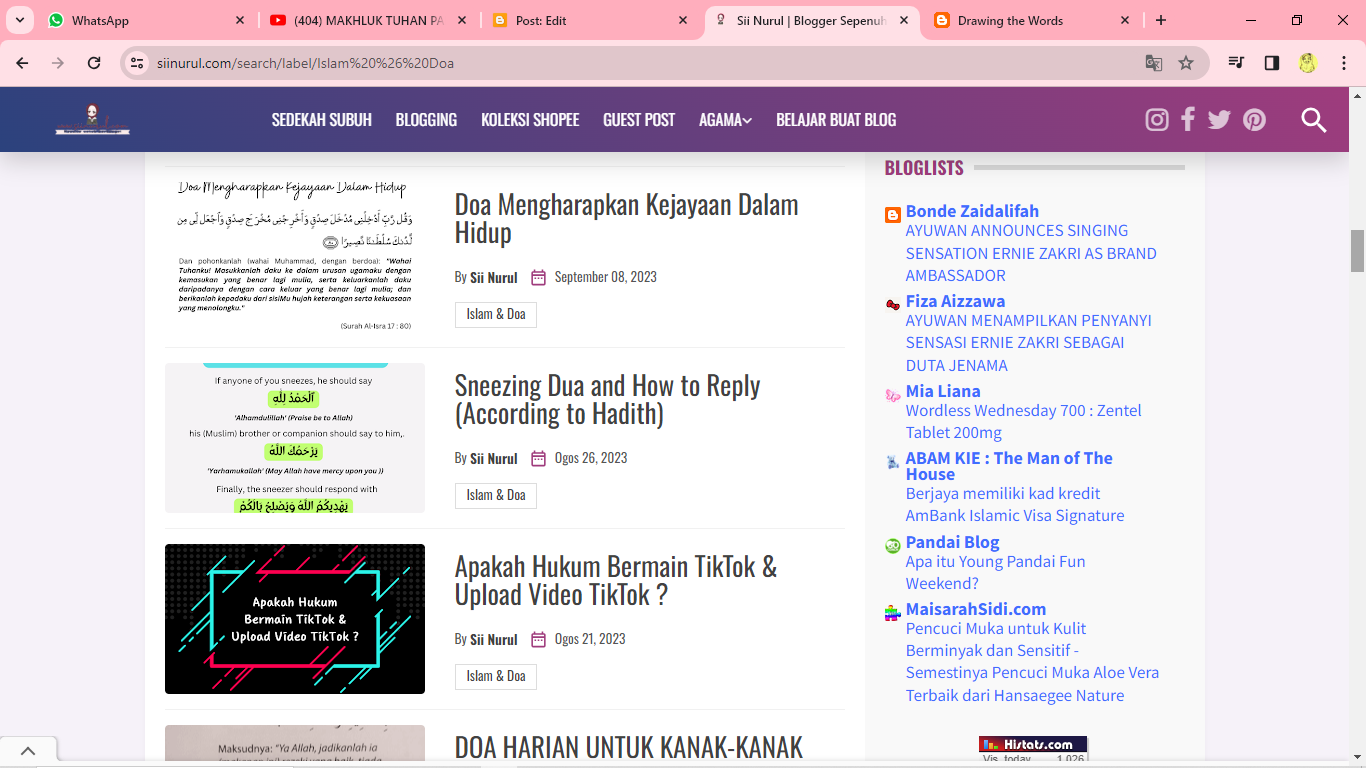1366x768 pixels.
Task: Go back with the browser back arrow
Action: pyautogui.click(x=22, y=63)
